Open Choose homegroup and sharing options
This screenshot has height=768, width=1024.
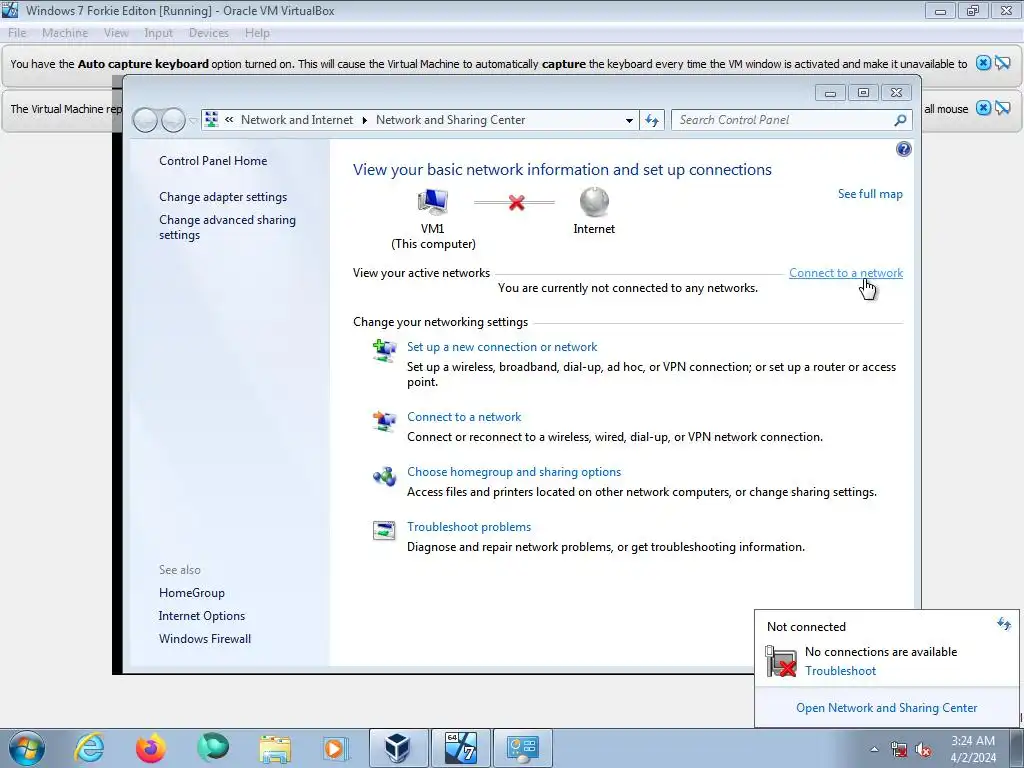pyautogui.click(x=514, y=472)
